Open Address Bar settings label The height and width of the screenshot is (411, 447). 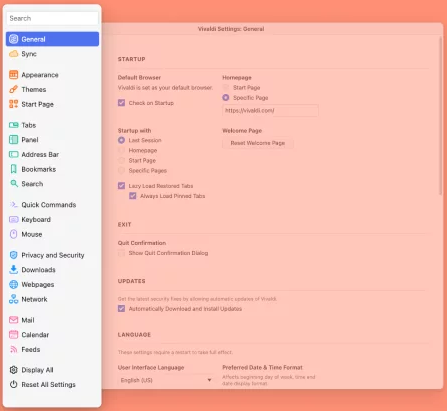tap(40, 154)
